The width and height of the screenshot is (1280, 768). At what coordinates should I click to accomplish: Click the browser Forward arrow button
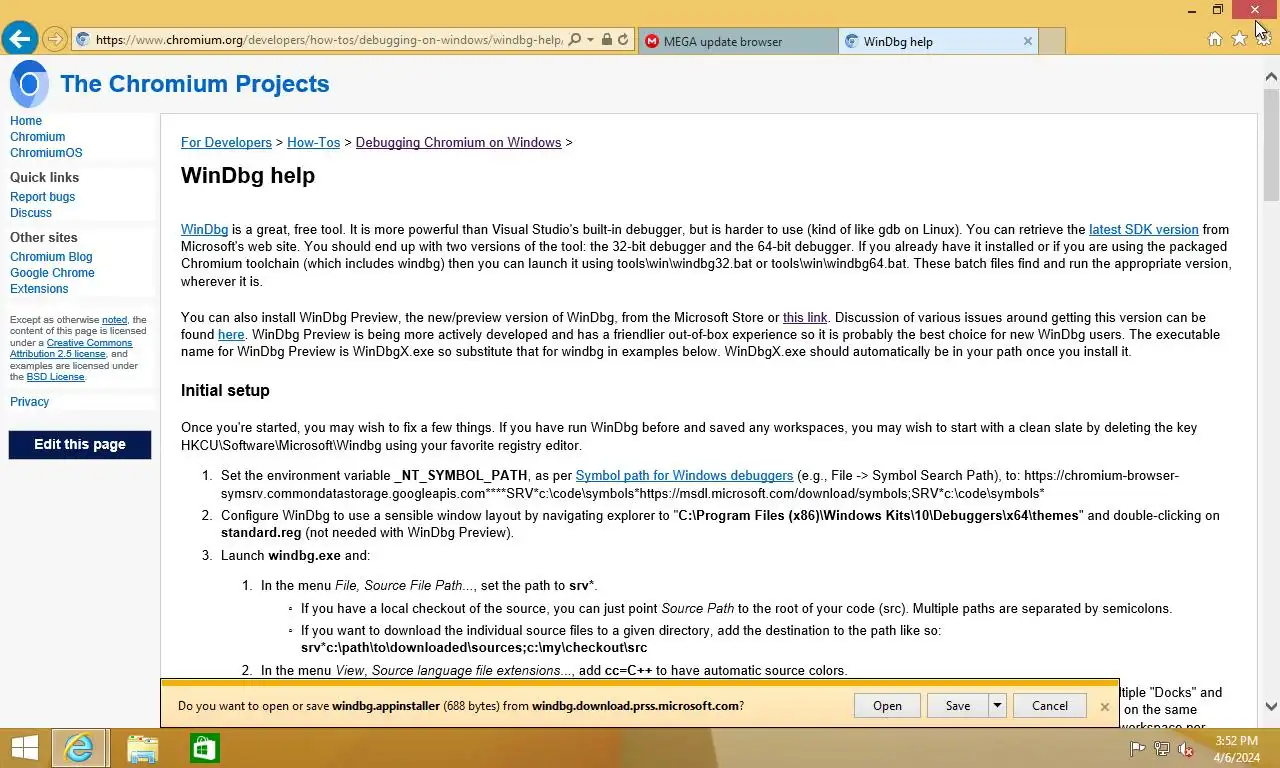(55, 40)
